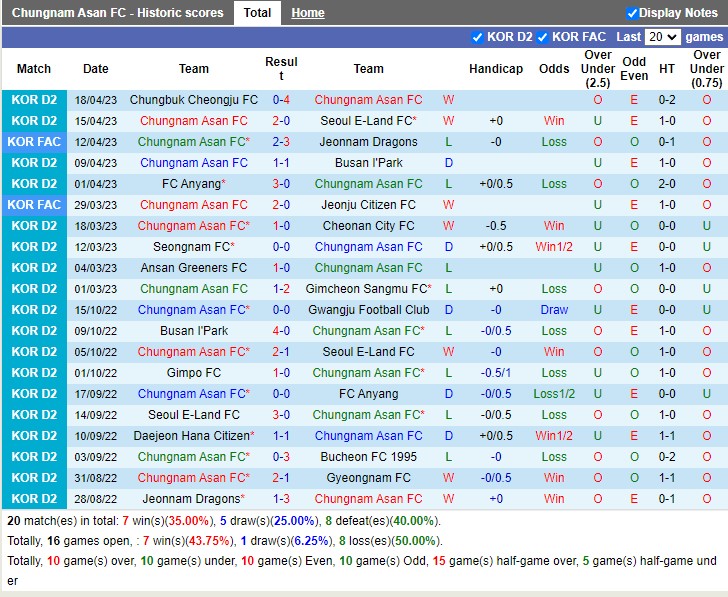The image size is (728, 597).
Task: Toggle the Display Notes checkbox
Action: (631, 13)
